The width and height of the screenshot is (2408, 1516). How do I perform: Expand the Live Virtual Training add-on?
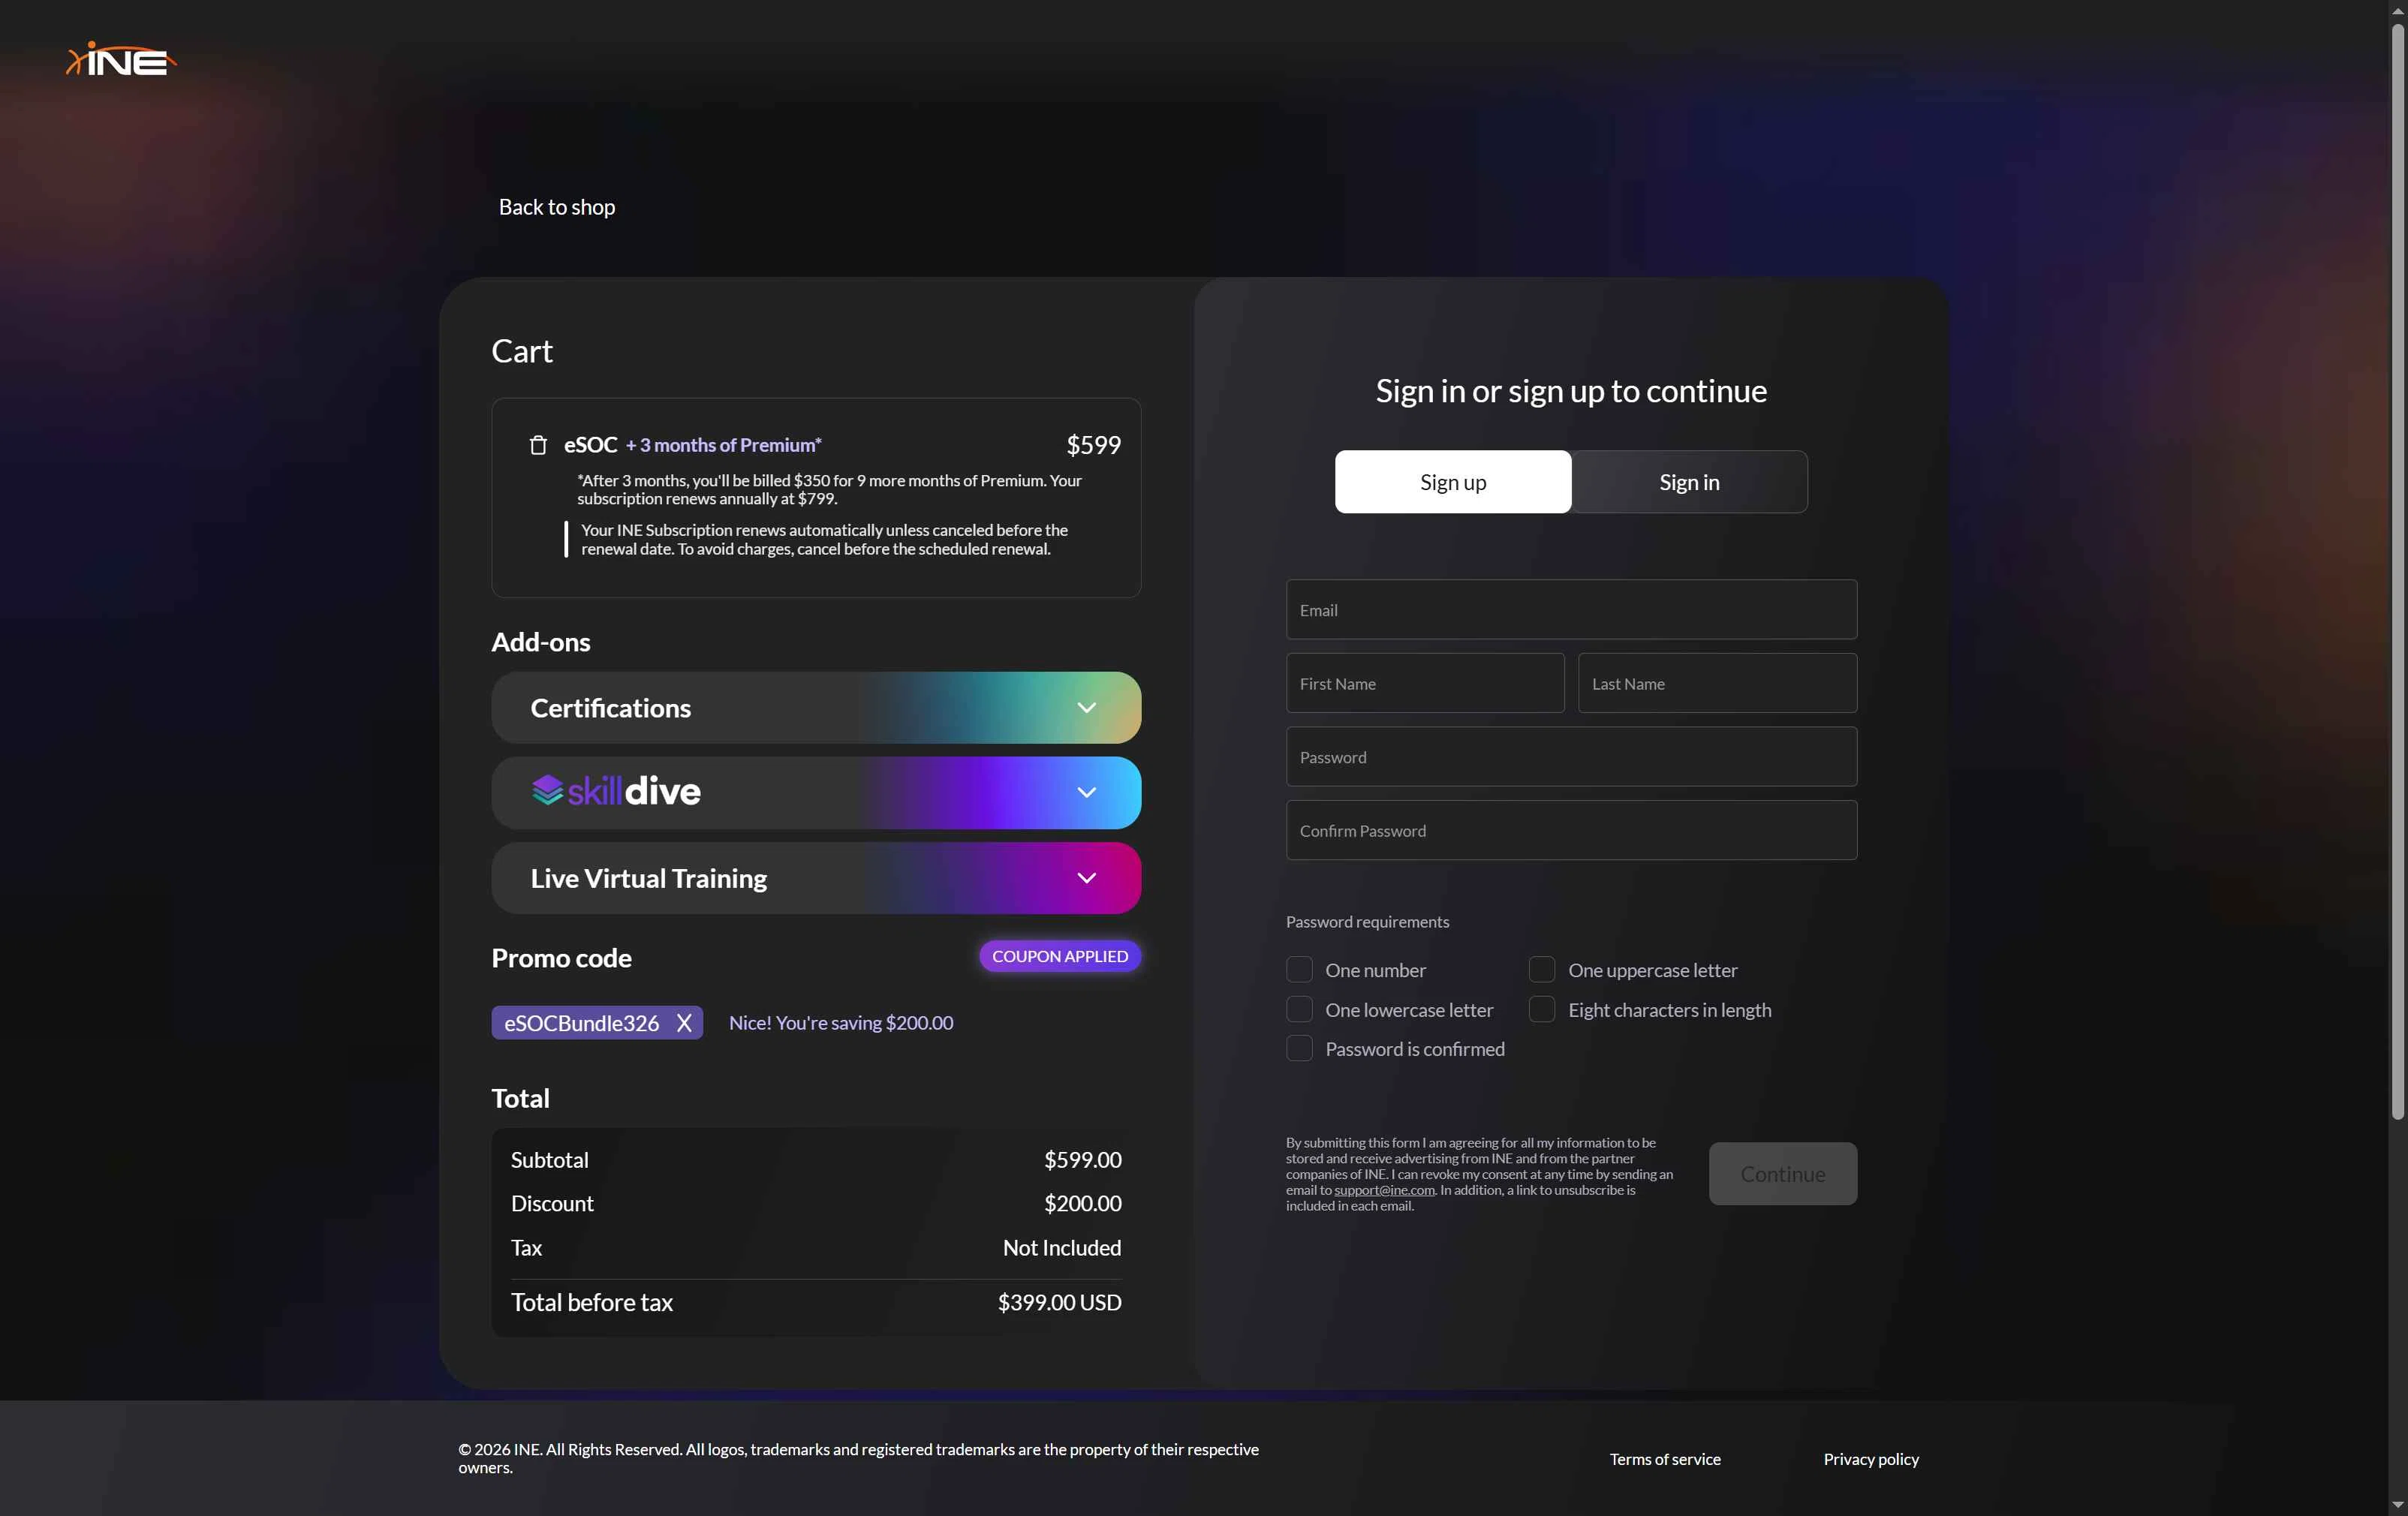coord(1086,877)
